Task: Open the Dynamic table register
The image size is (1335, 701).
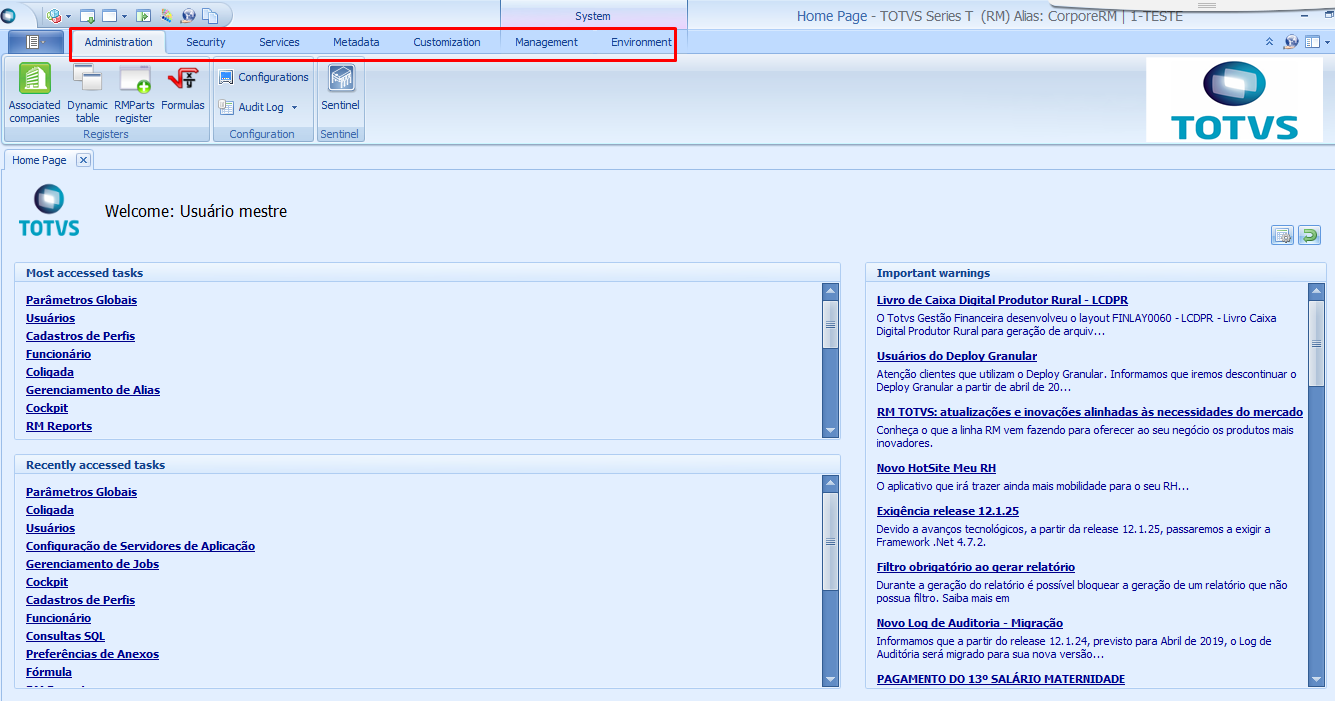Action: [88, 92]
